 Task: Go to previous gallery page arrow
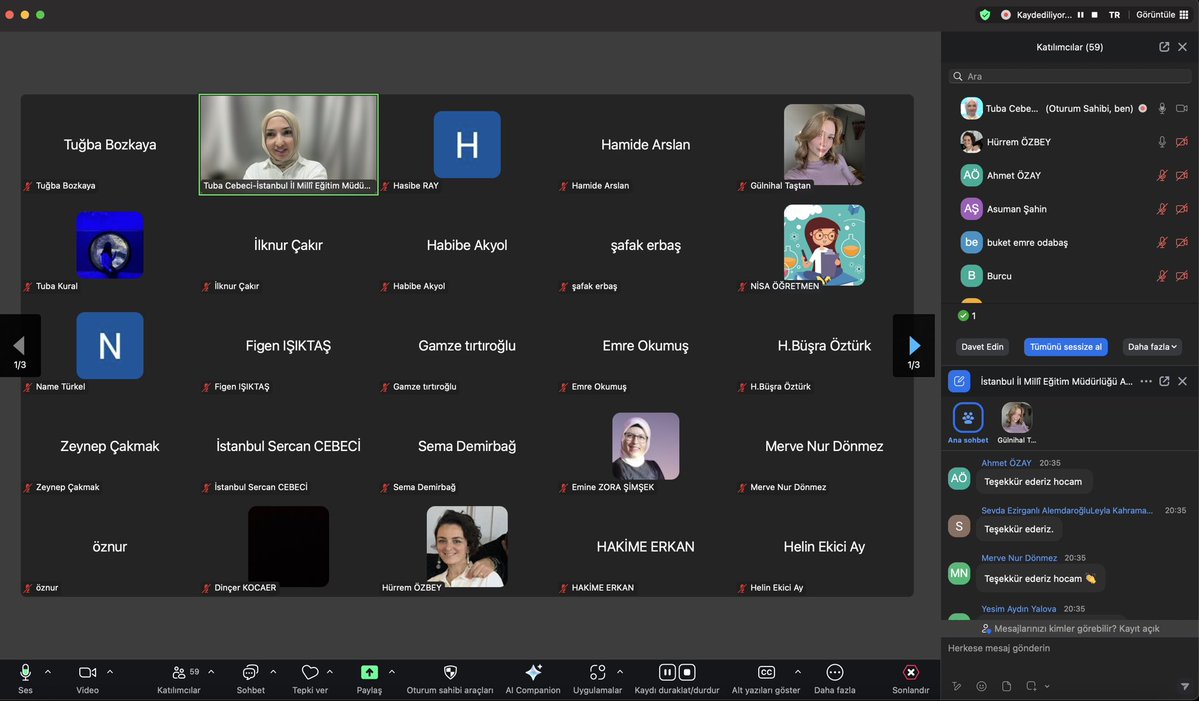point(20,346)
